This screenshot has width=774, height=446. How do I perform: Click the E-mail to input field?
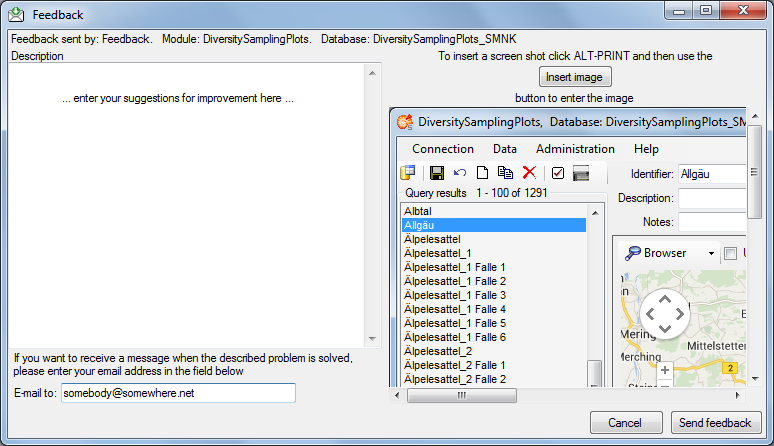point(178,393)
